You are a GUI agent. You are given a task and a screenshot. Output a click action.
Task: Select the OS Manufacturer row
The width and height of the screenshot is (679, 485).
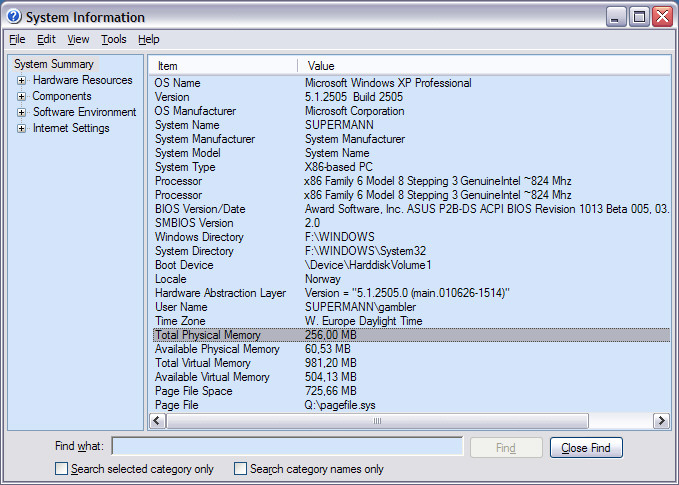pyautogui.click(x=411, y=111)
